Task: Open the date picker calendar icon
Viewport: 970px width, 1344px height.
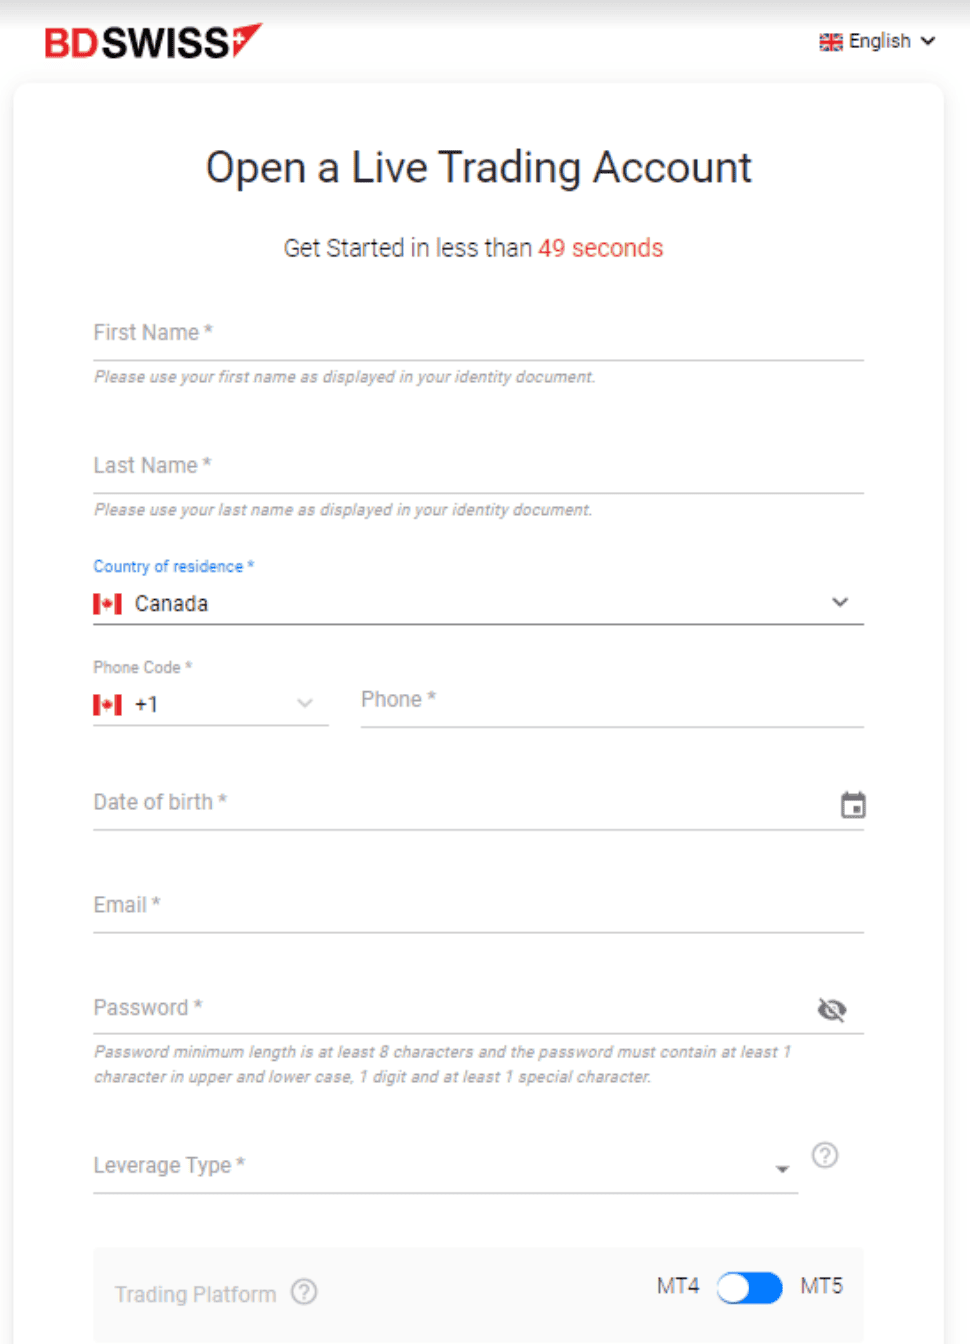Action: tap(852, 804)
